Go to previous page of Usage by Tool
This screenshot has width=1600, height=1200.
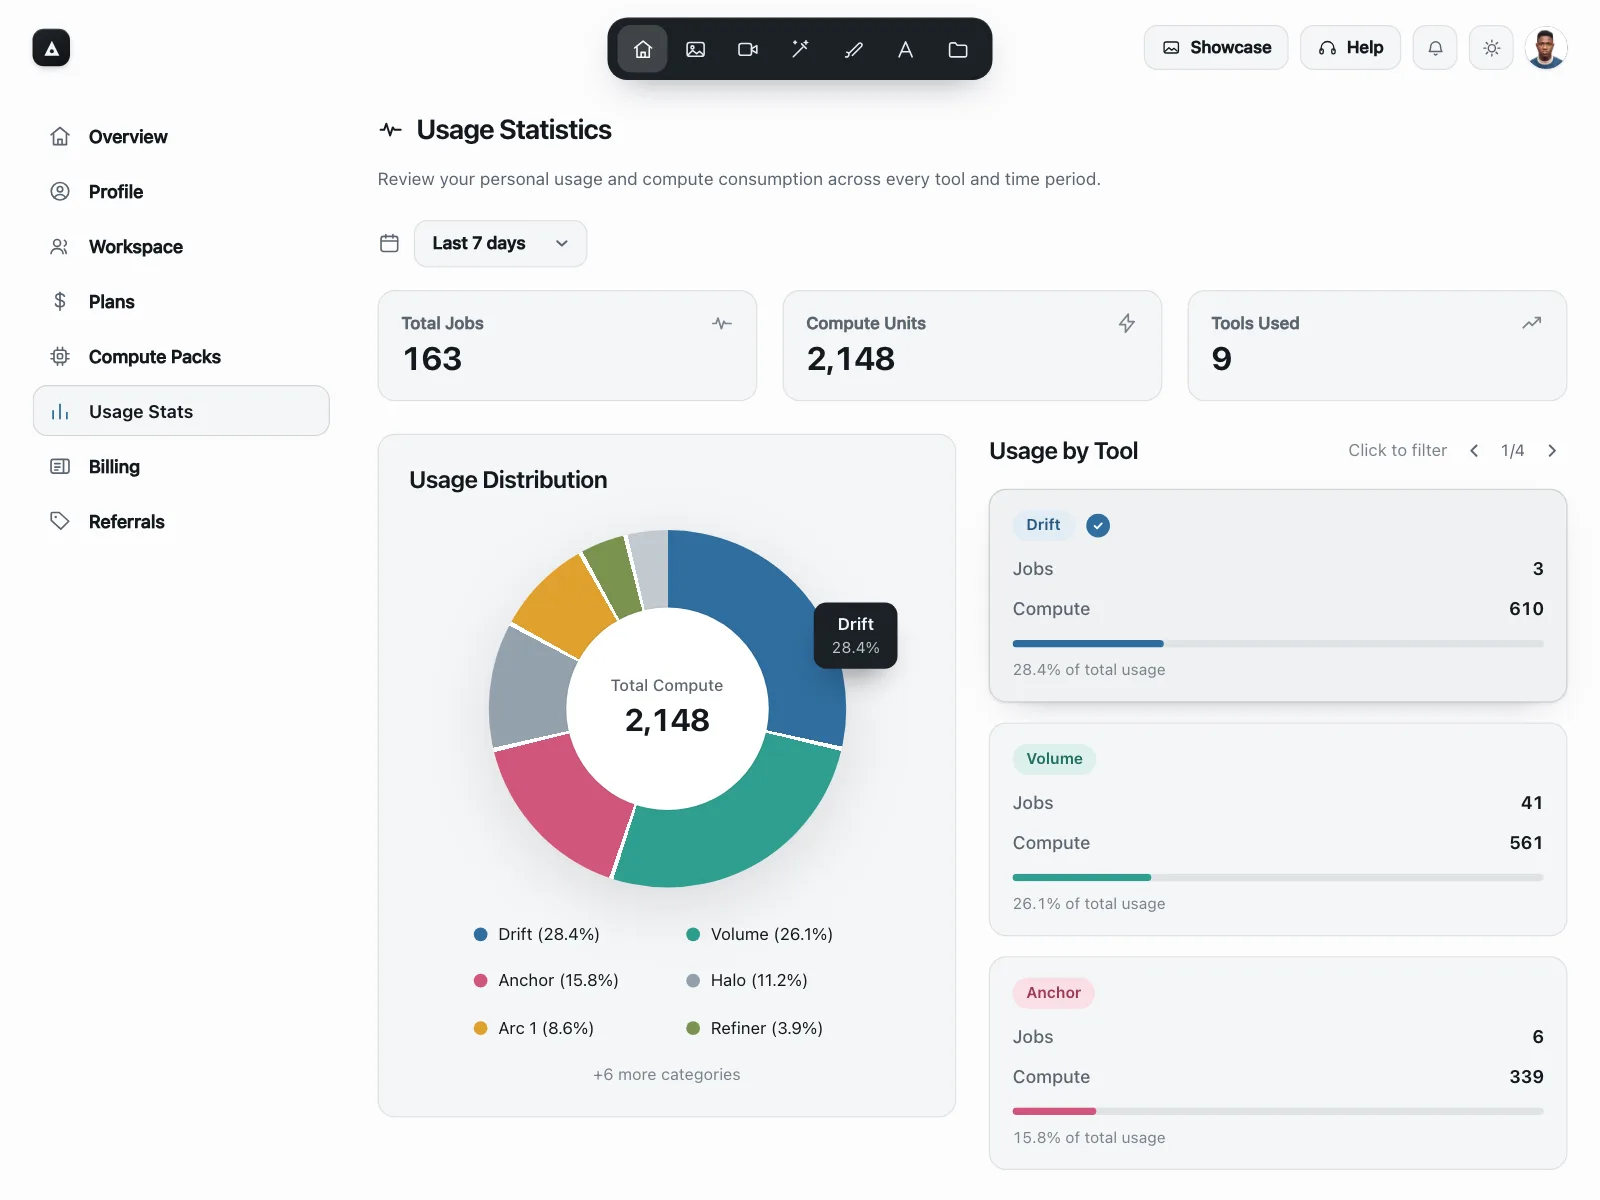[x=1474, y=451]
